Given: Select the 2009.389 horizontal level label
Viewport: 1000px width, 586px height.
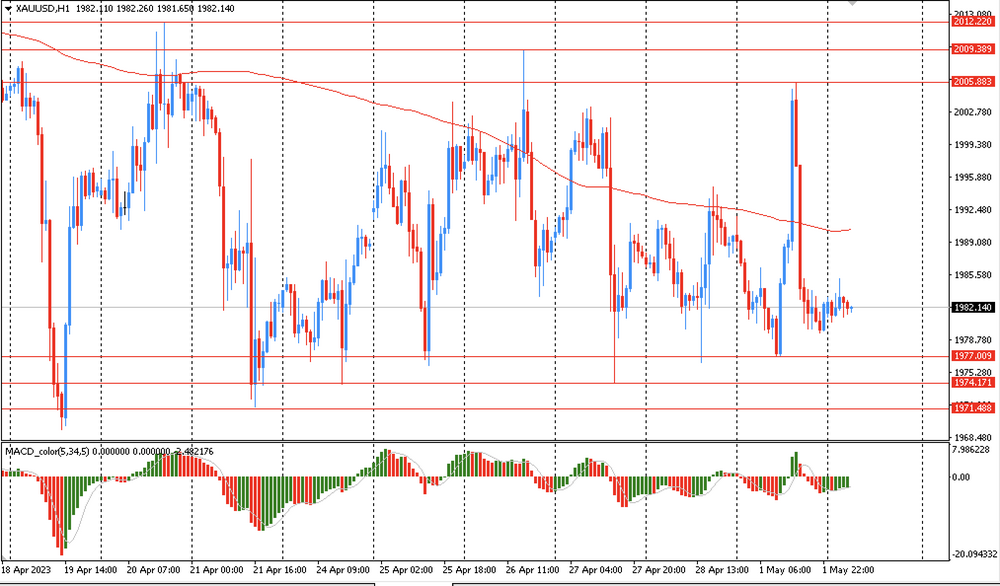Looking at the screenshot, I should 973,49.
